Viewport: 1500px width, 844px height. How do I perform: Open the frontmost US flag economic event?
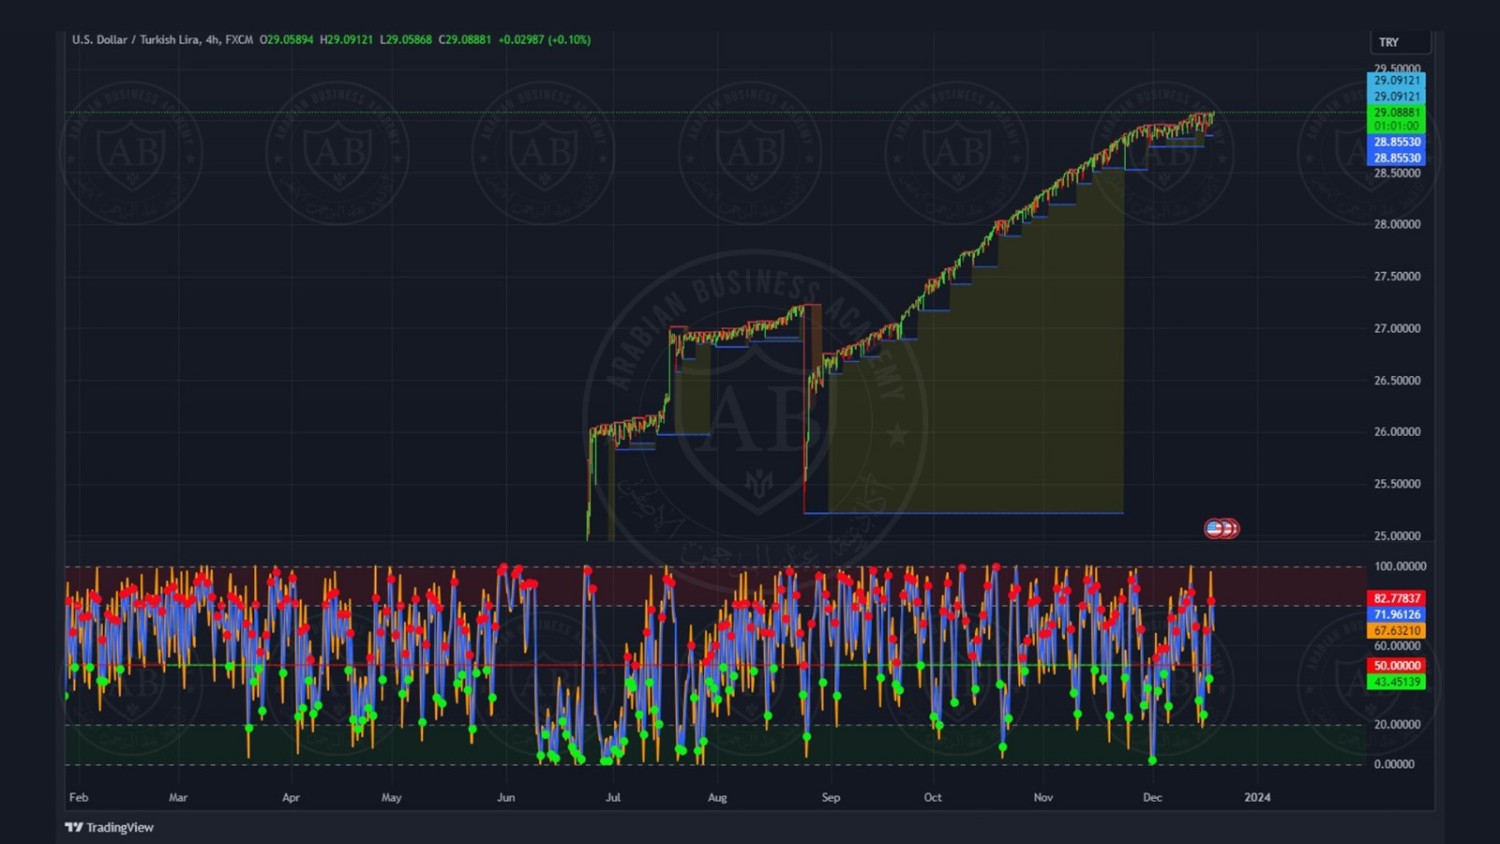click(x=1215, y=528)
